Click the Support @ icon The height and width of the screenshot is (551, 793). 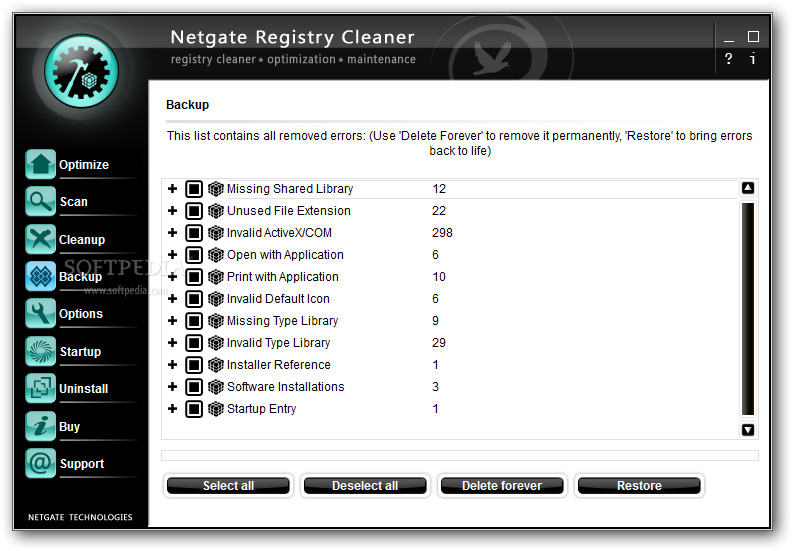[x=40, y=463]
